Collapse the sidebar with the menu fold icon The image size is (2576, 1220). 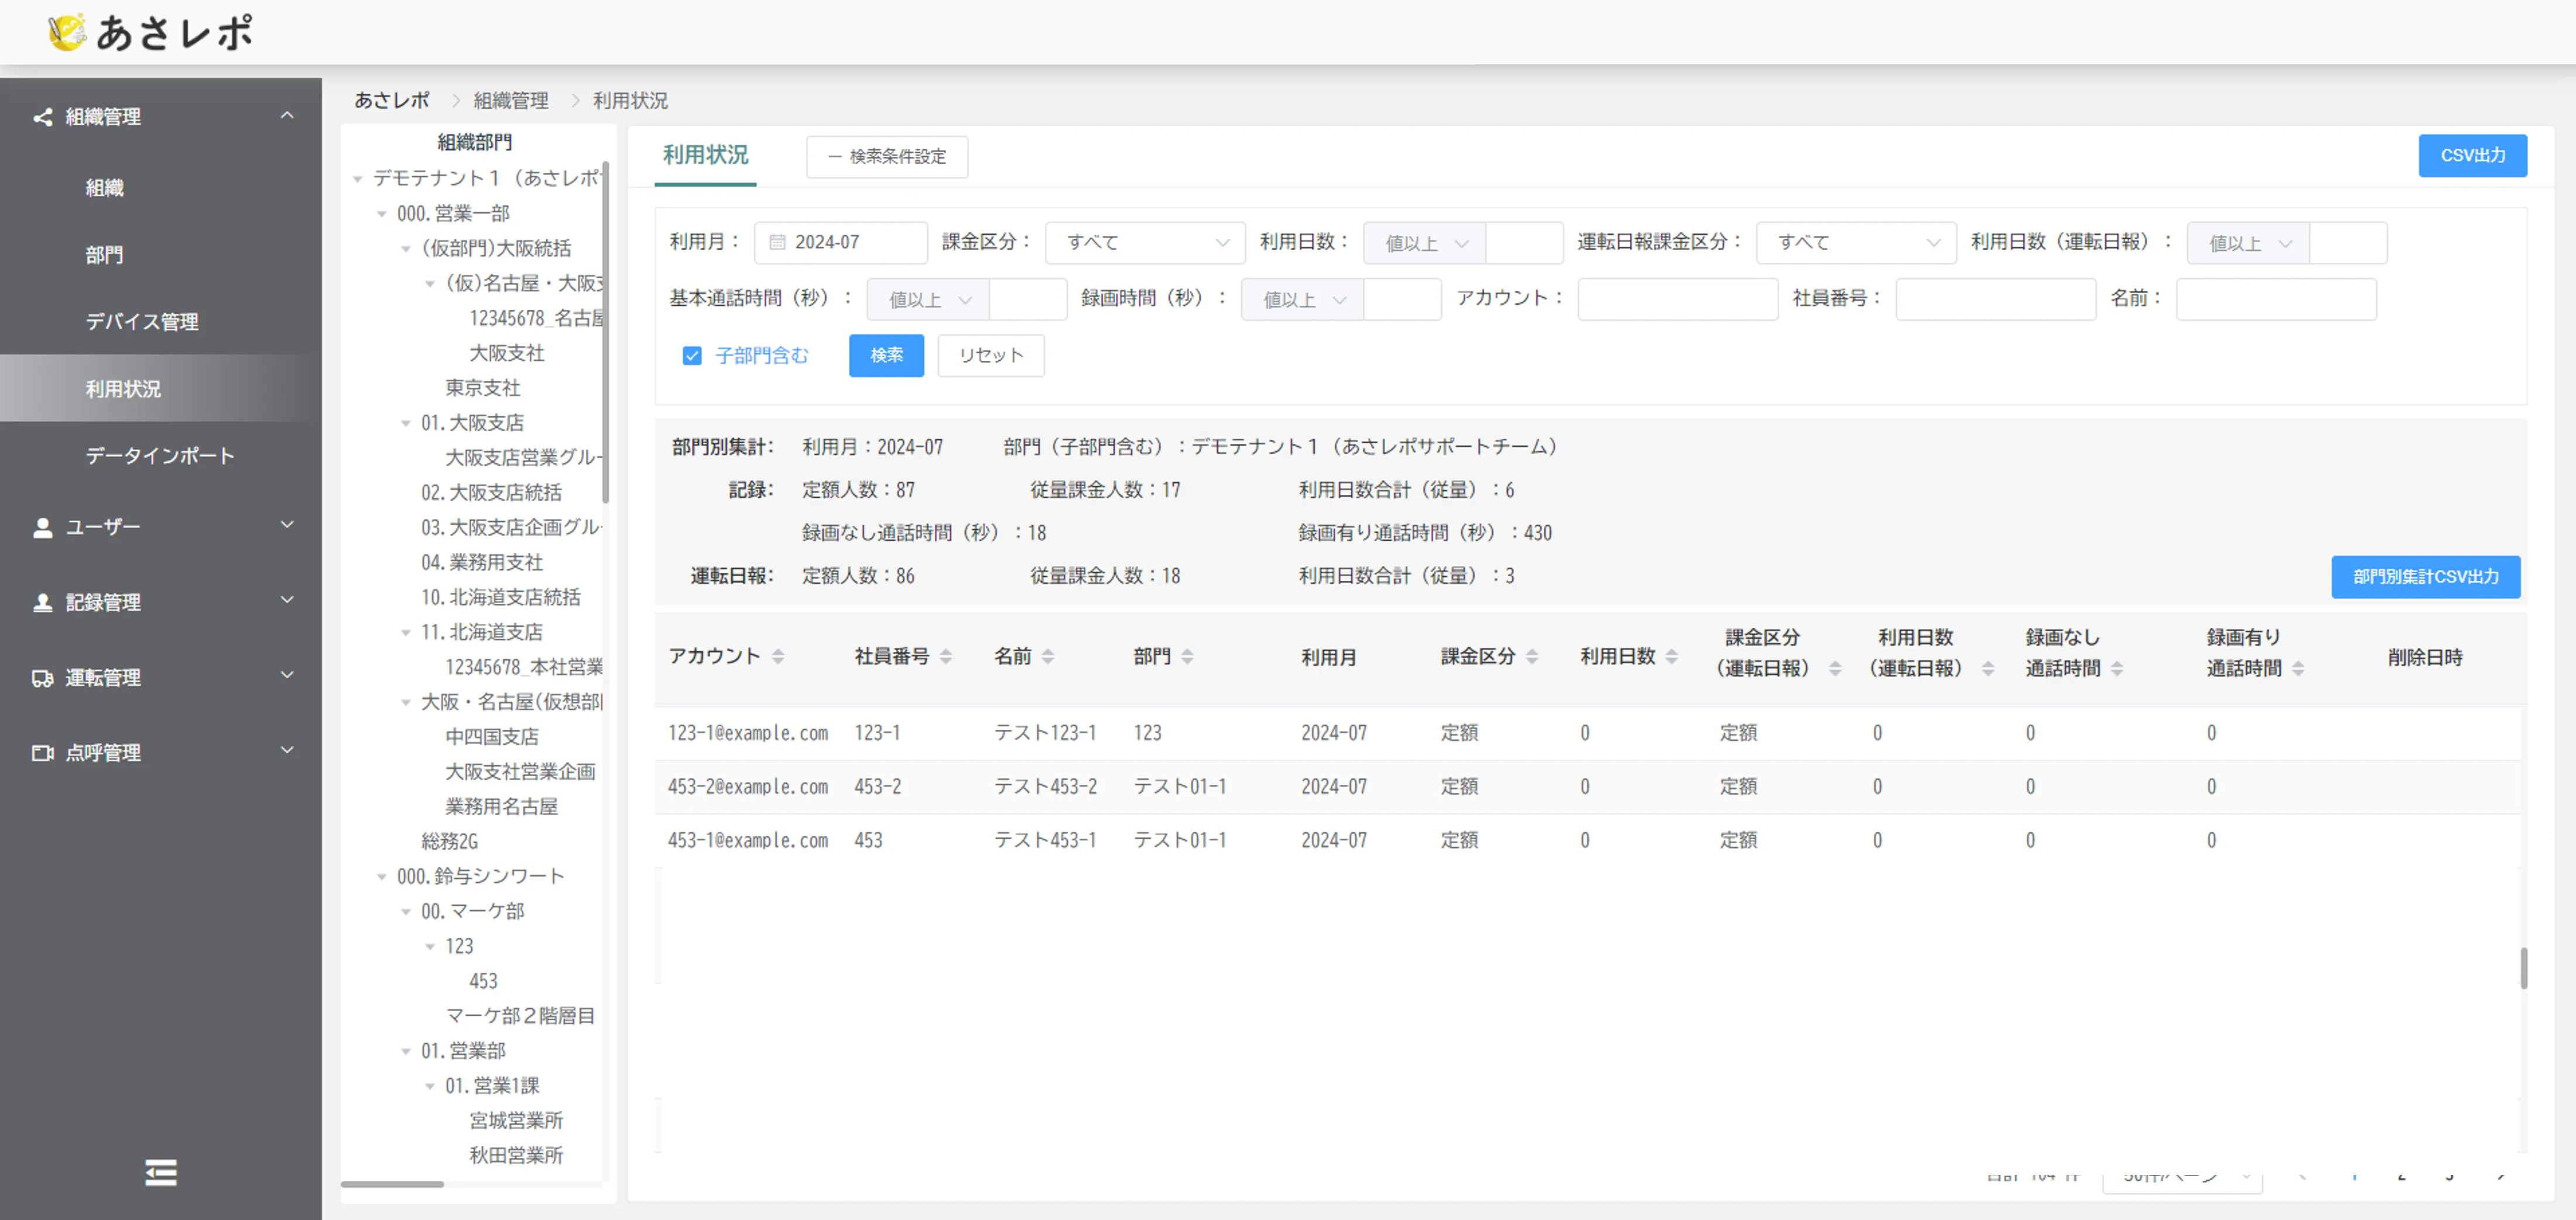tap(160, 1172)
